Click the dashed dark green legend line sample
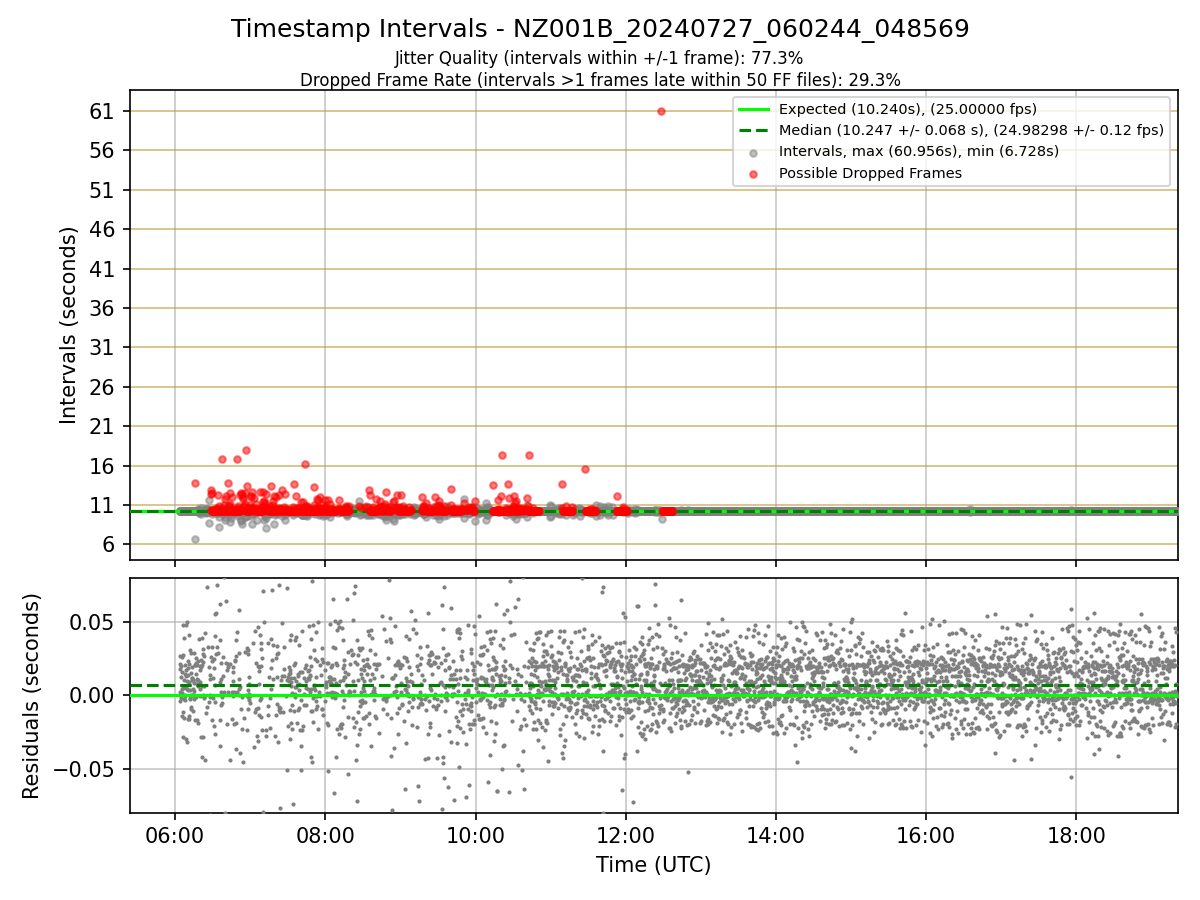The width and height of the screenshot is (1200, 900). 754,131
